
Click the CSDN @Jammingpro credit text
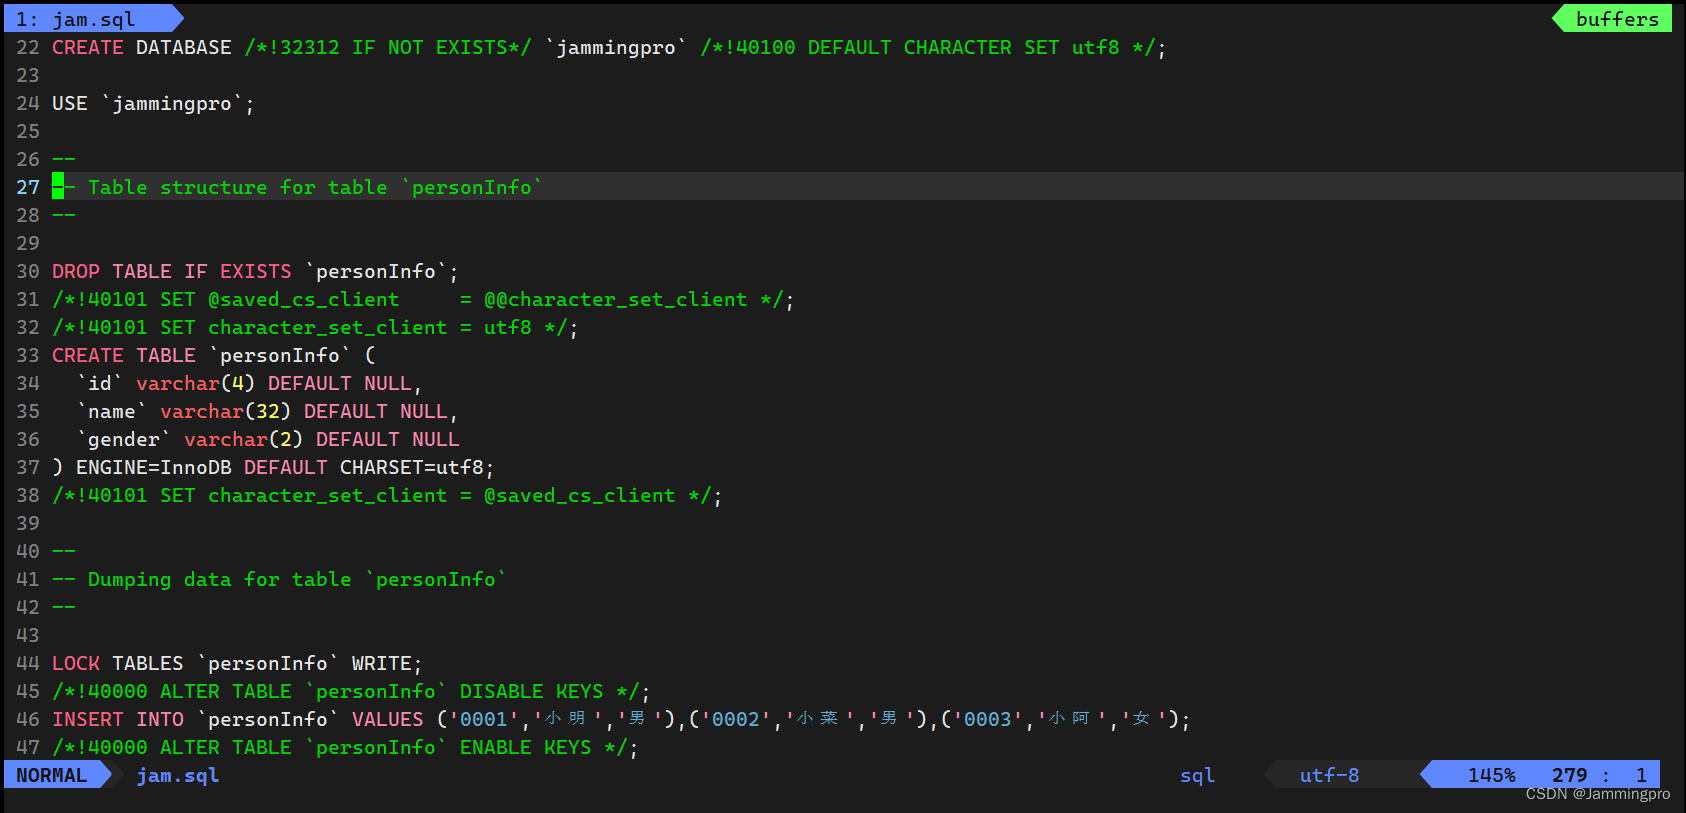(1598, 794)
